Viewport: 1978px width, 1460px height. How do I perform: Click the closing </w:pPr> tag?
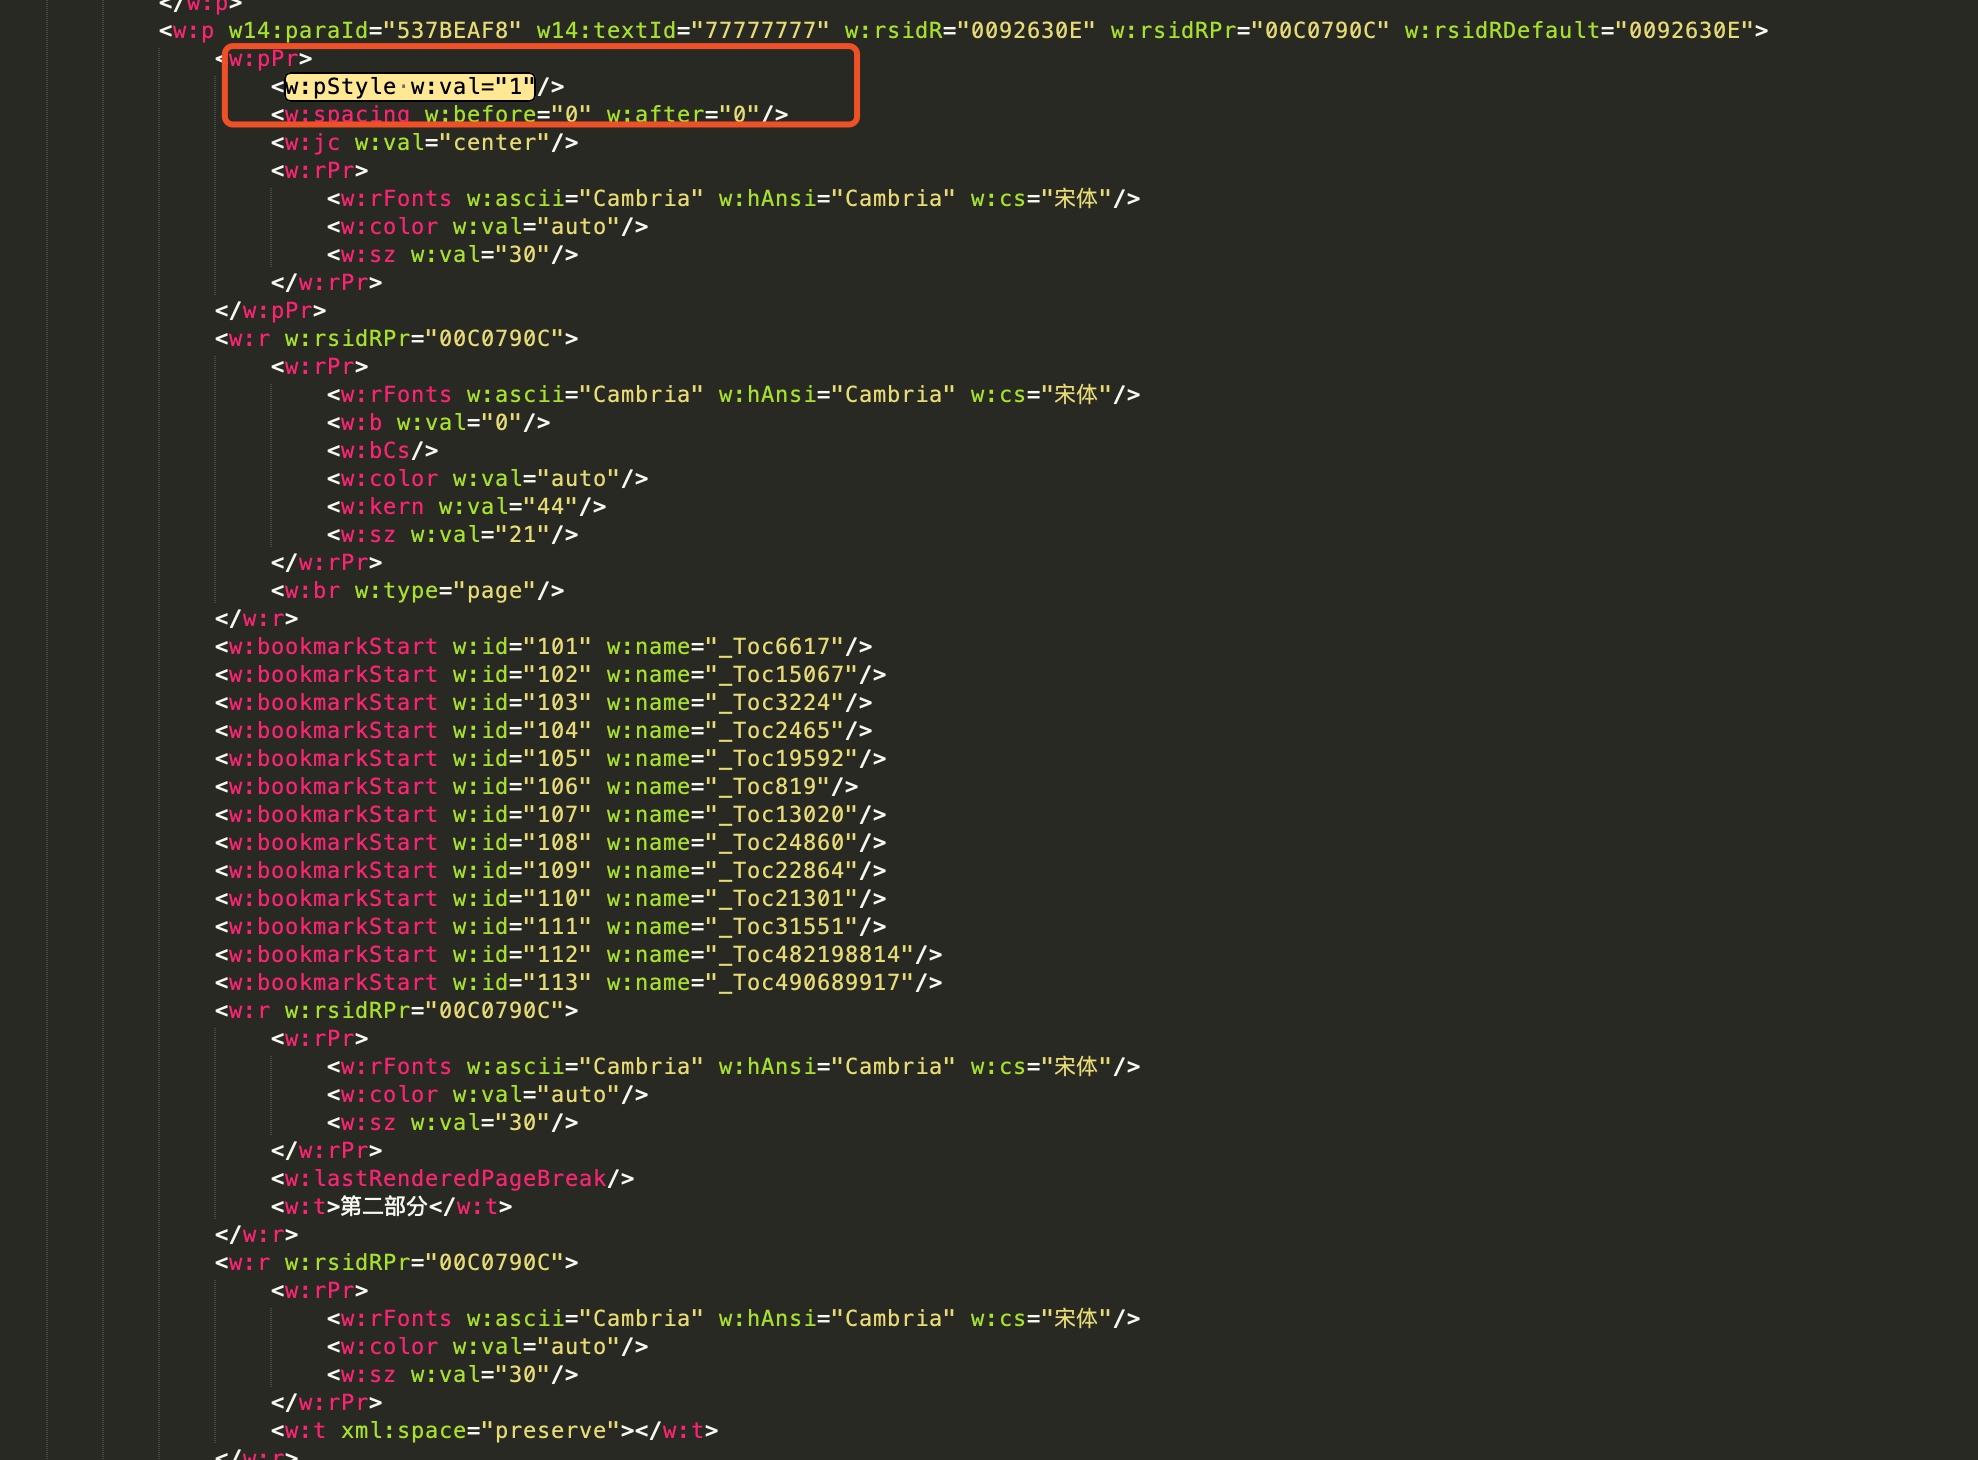(270, 311)
